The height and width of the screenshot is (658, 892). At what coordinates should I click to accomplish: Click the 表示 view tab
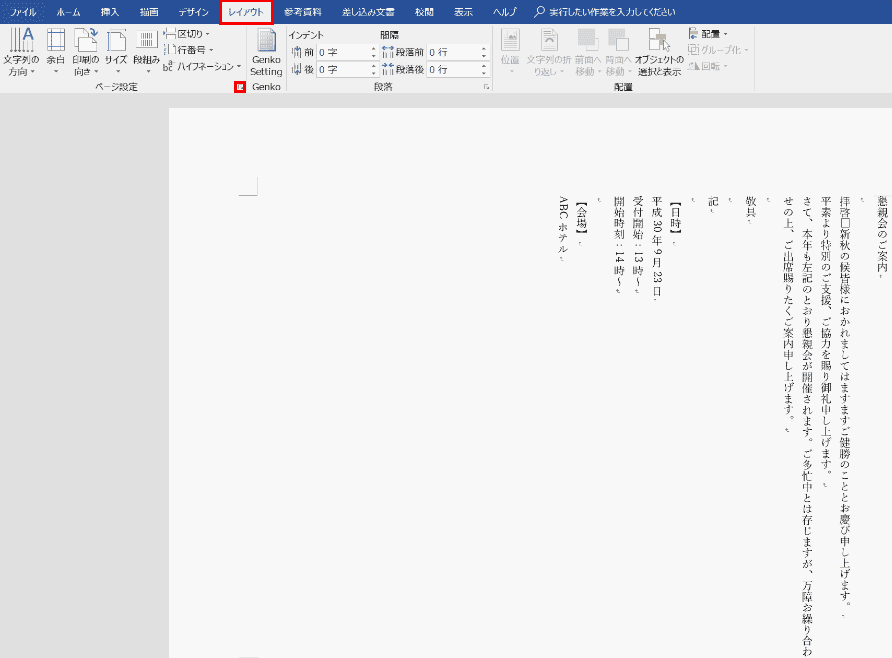point(463,12)
